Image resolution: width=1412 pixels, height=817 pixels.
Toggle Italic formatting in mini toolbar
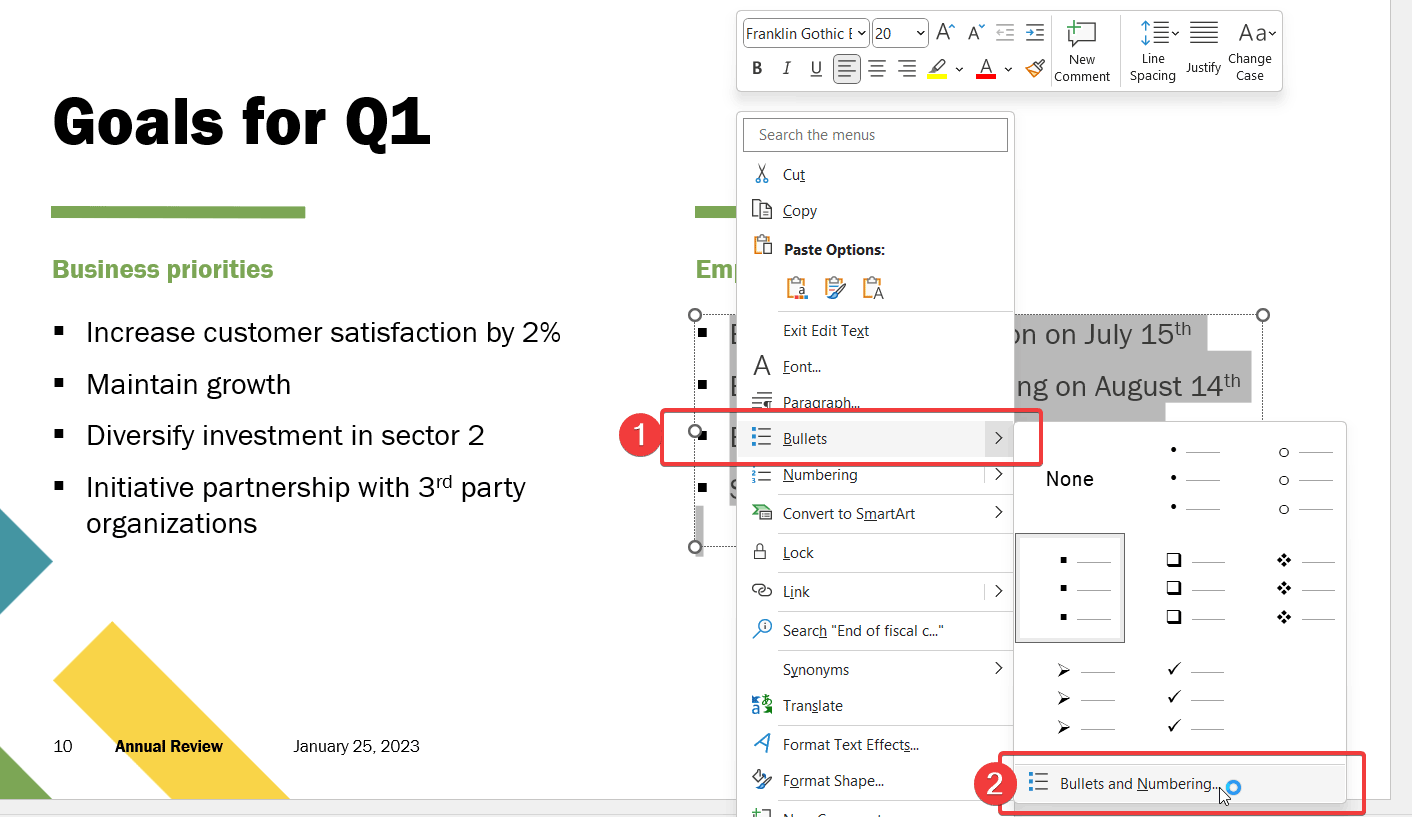(787, 68)
